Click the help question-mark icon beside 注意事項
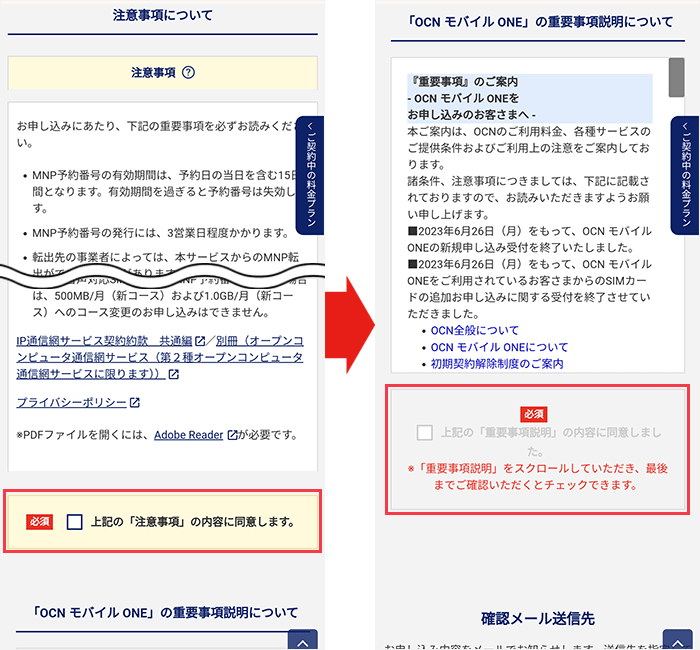The height and width of the screenshot is (650, 700). point(188,72)
